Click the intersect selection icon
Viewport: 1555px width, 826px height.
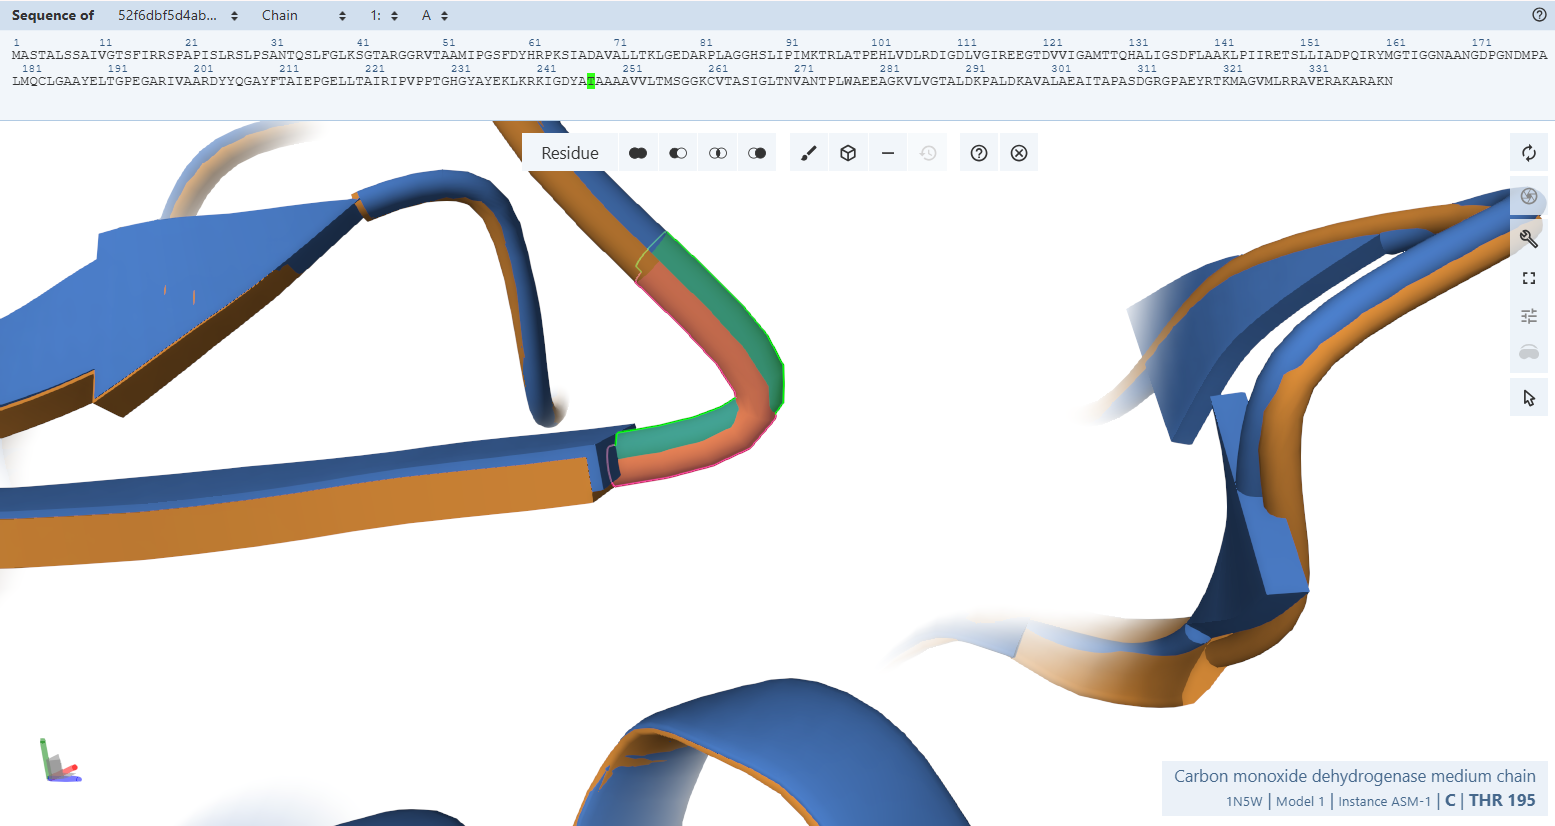tap(718, 153)
